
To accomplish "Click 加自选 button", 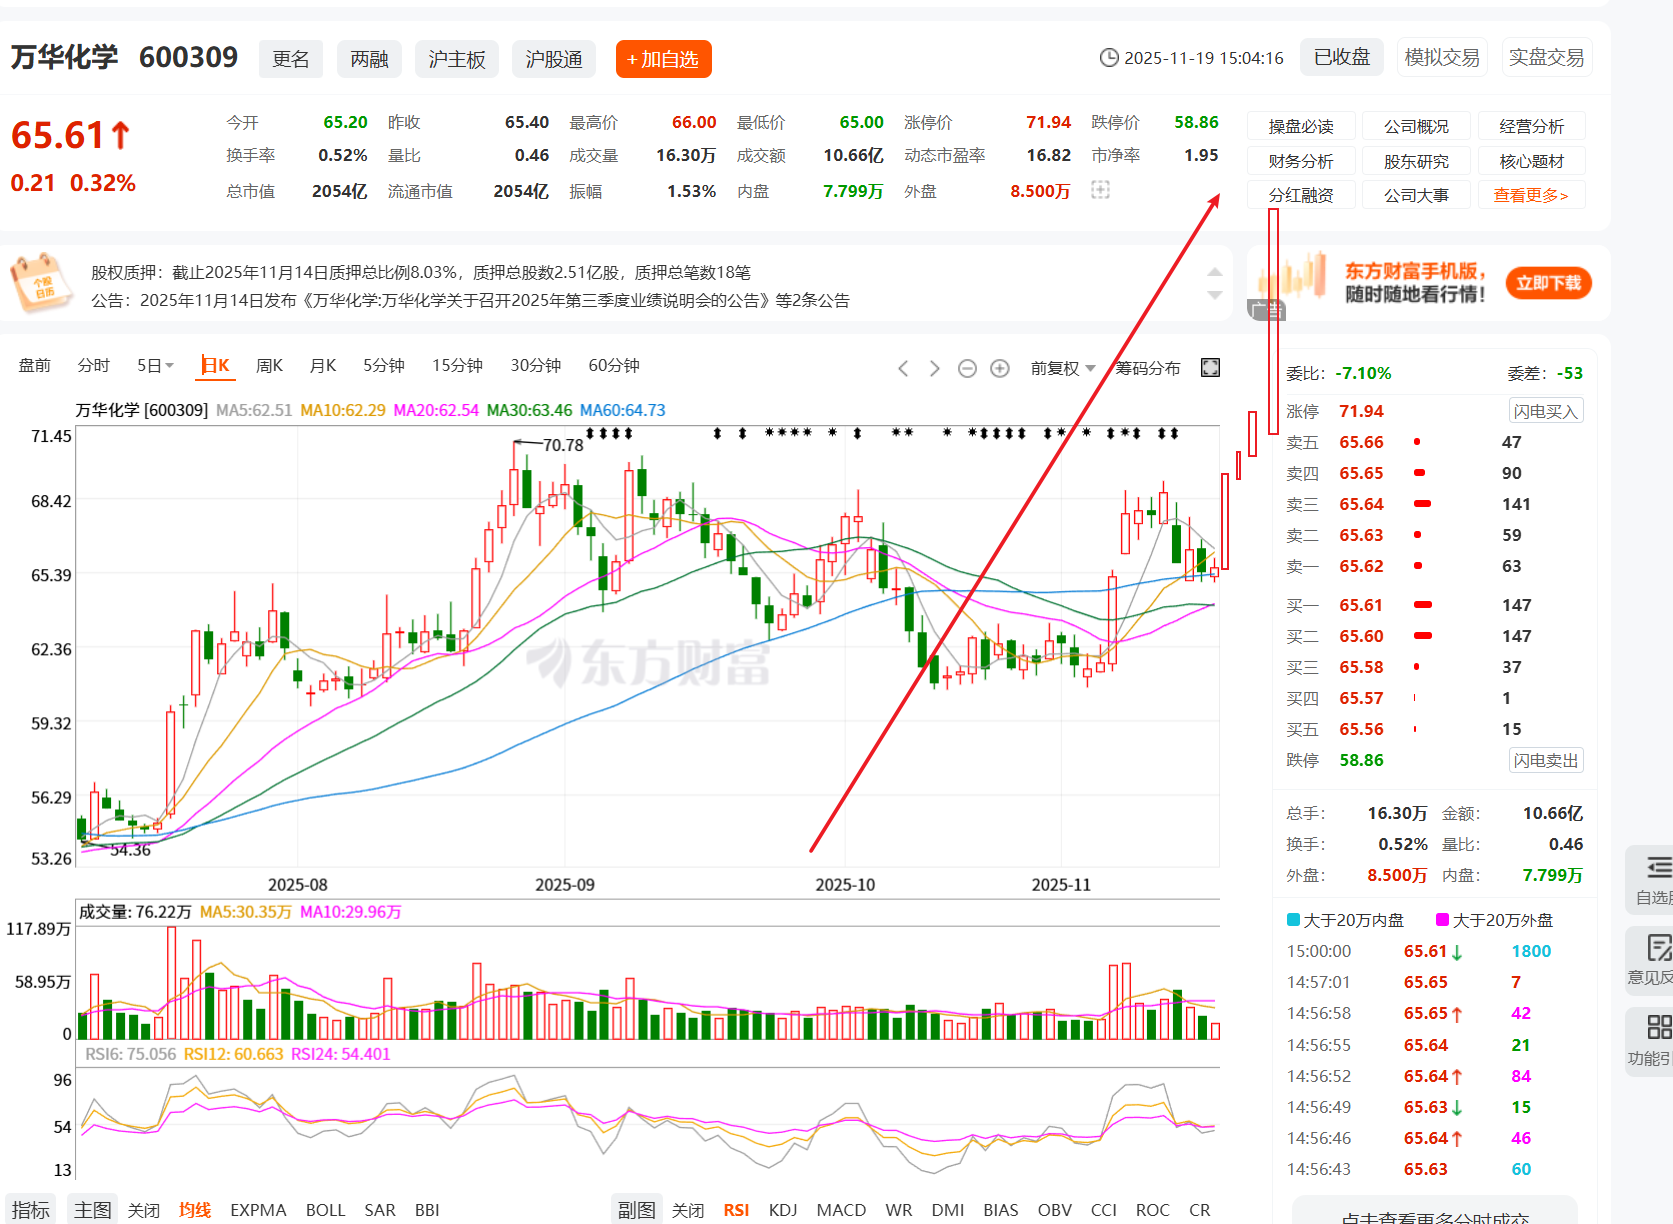I will [x=663, y=59].
